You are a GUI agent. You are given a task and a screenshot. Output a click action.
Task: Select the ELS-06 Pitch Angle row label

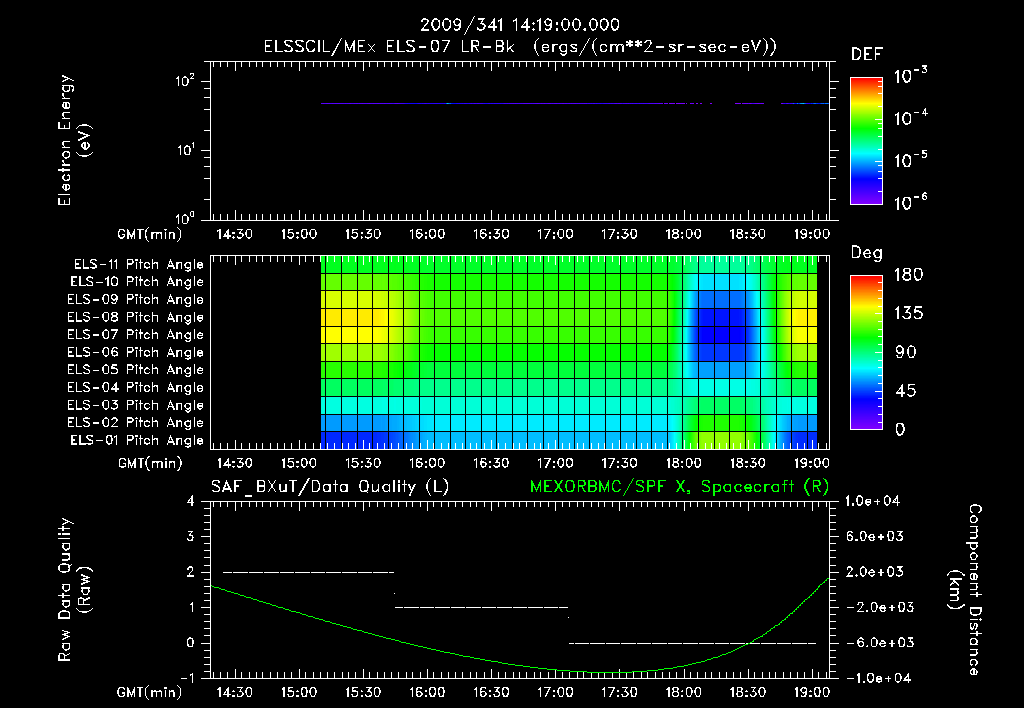pyautogui.click(x=136, y=353)
